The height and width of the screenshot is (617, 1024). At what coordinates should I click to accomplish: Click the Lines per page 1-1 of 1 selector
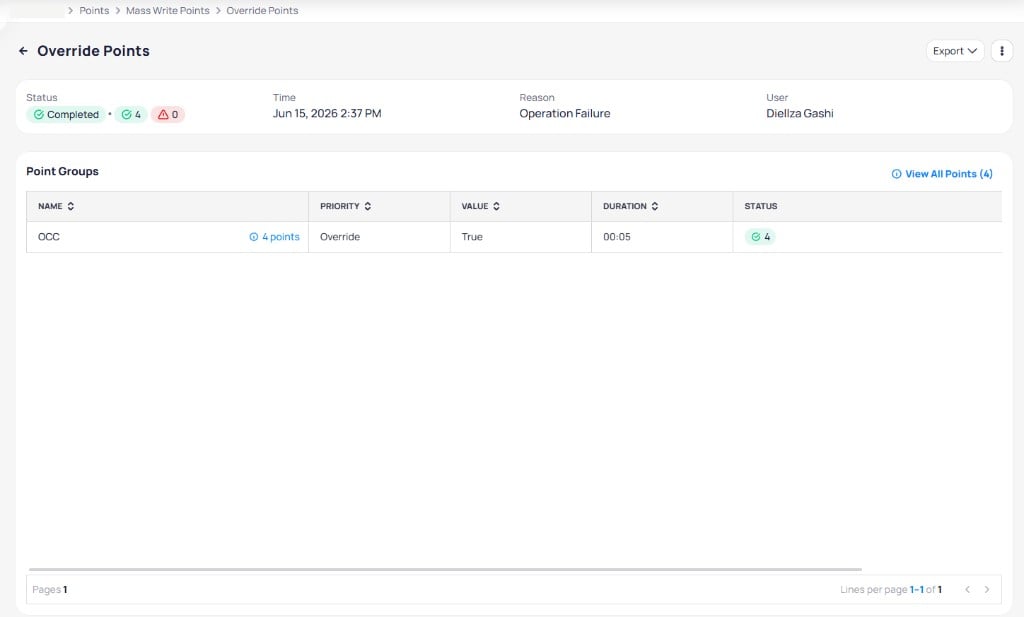point(891,590)
